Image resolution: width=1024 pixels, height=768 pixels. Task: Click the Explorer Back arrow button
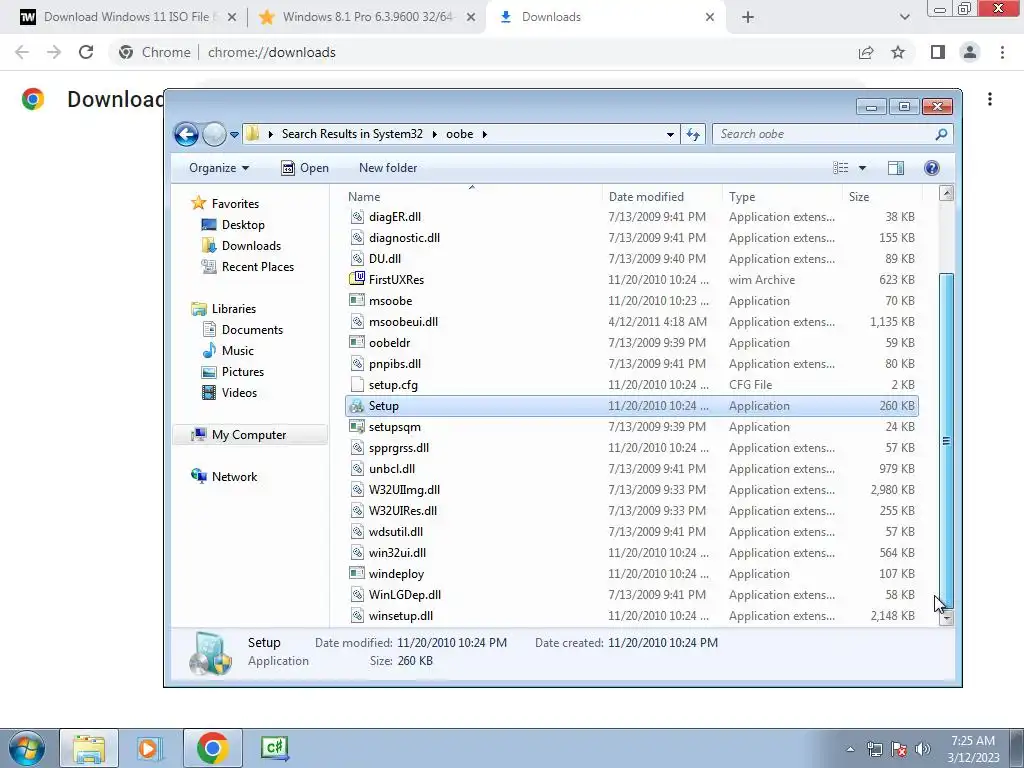[x=186, y=135]
